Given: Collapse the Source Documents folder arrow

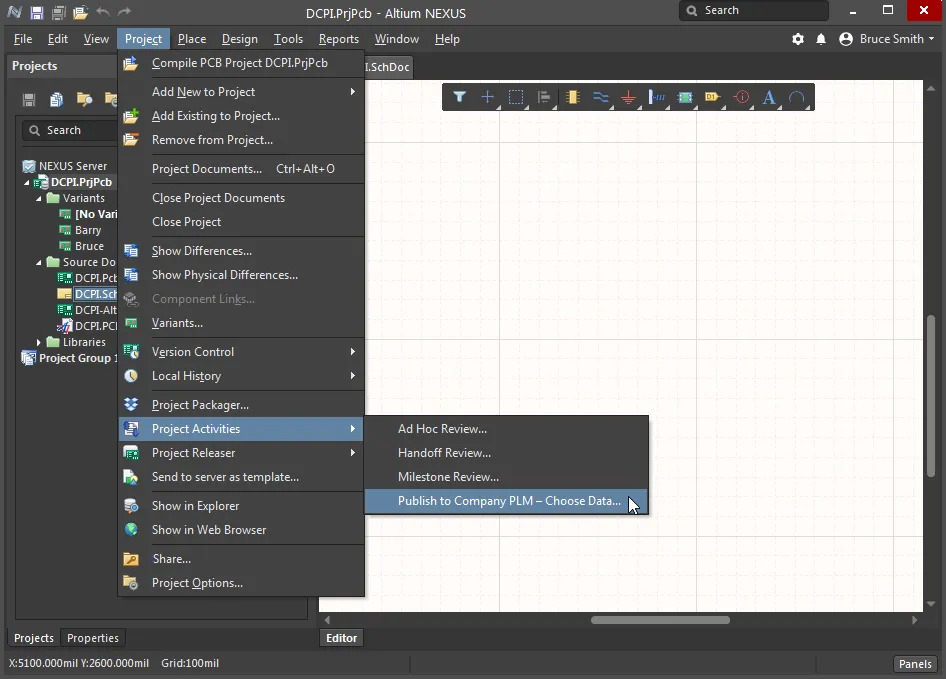Looking at the screenshot, I should 39,263.
